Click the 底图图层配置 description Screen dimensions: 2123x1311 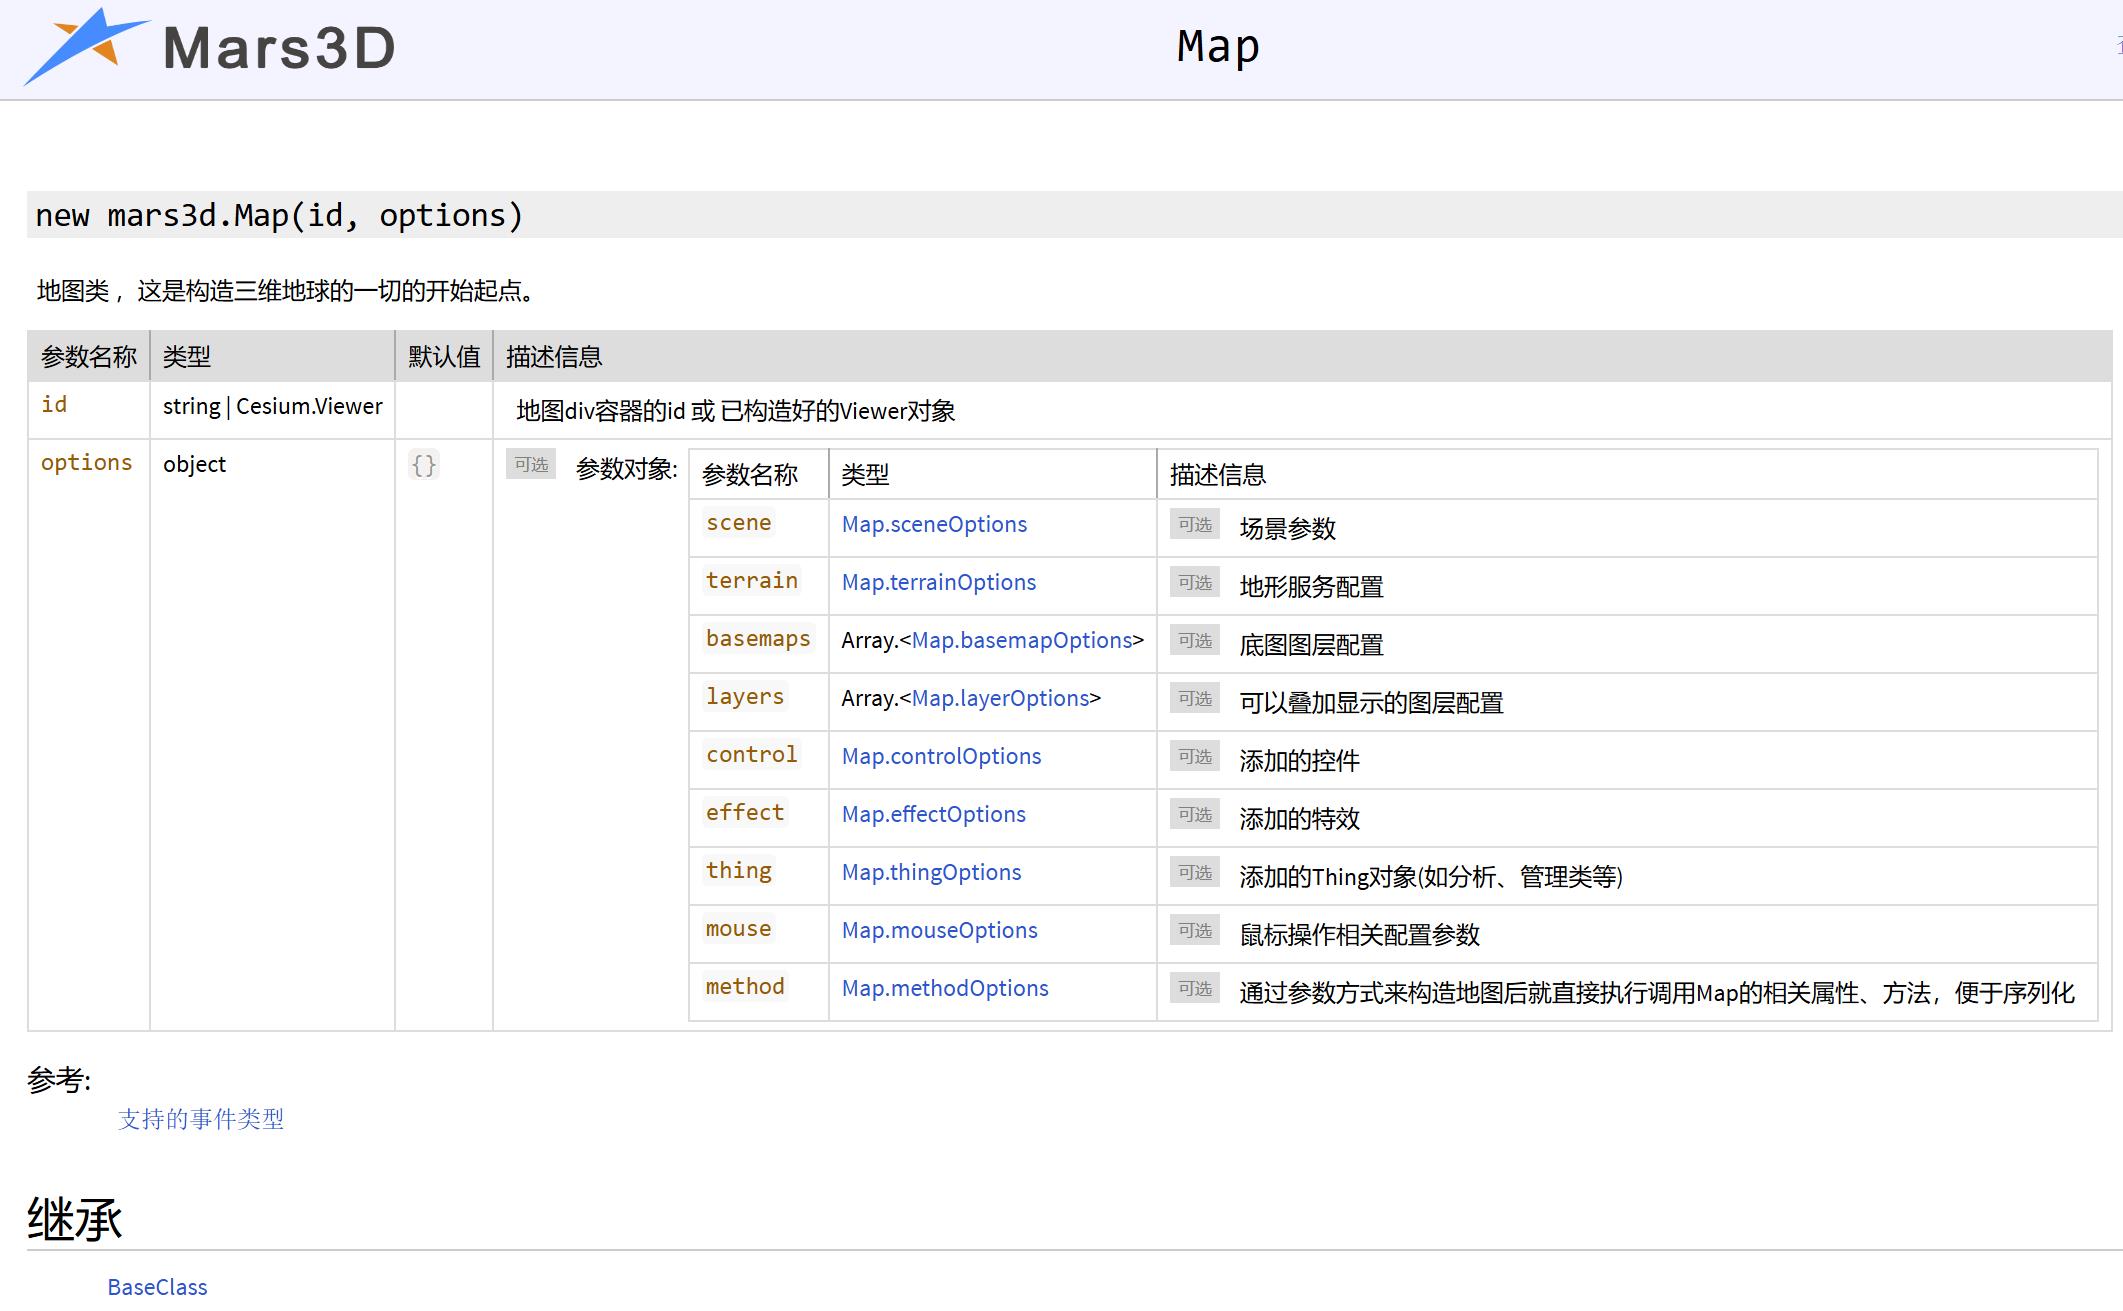(x=1311, y=644)
